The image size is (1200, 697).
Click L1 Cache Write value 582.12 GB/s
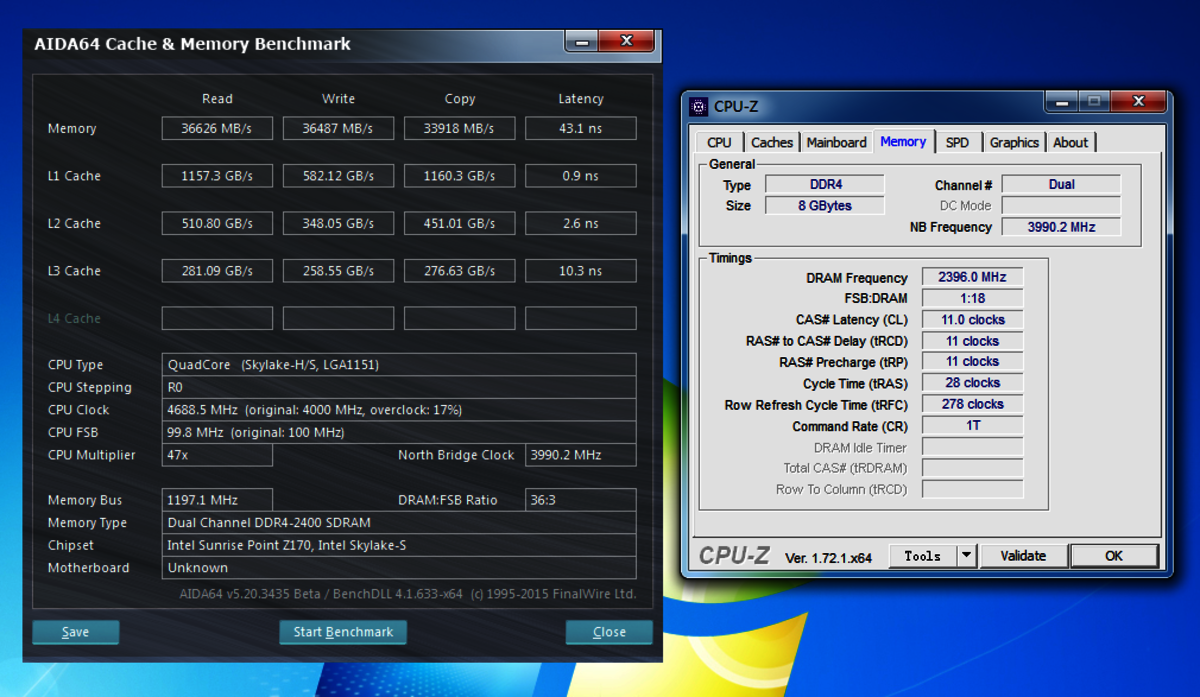(338, 176)
